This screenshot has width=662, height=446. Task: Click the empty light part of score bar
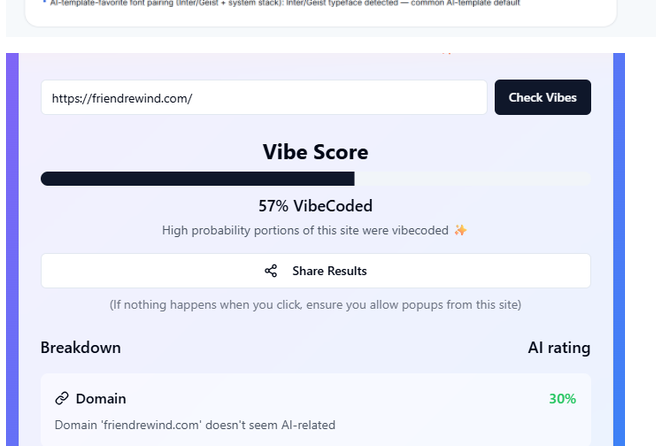472,179
